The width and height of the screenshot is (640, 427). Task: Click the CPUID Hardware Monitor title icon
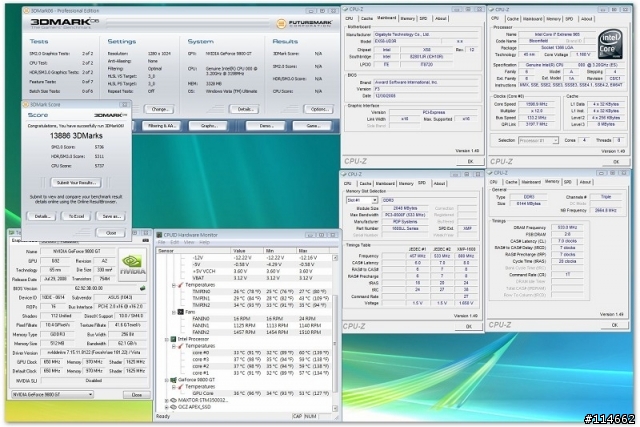tap(160, 235)
